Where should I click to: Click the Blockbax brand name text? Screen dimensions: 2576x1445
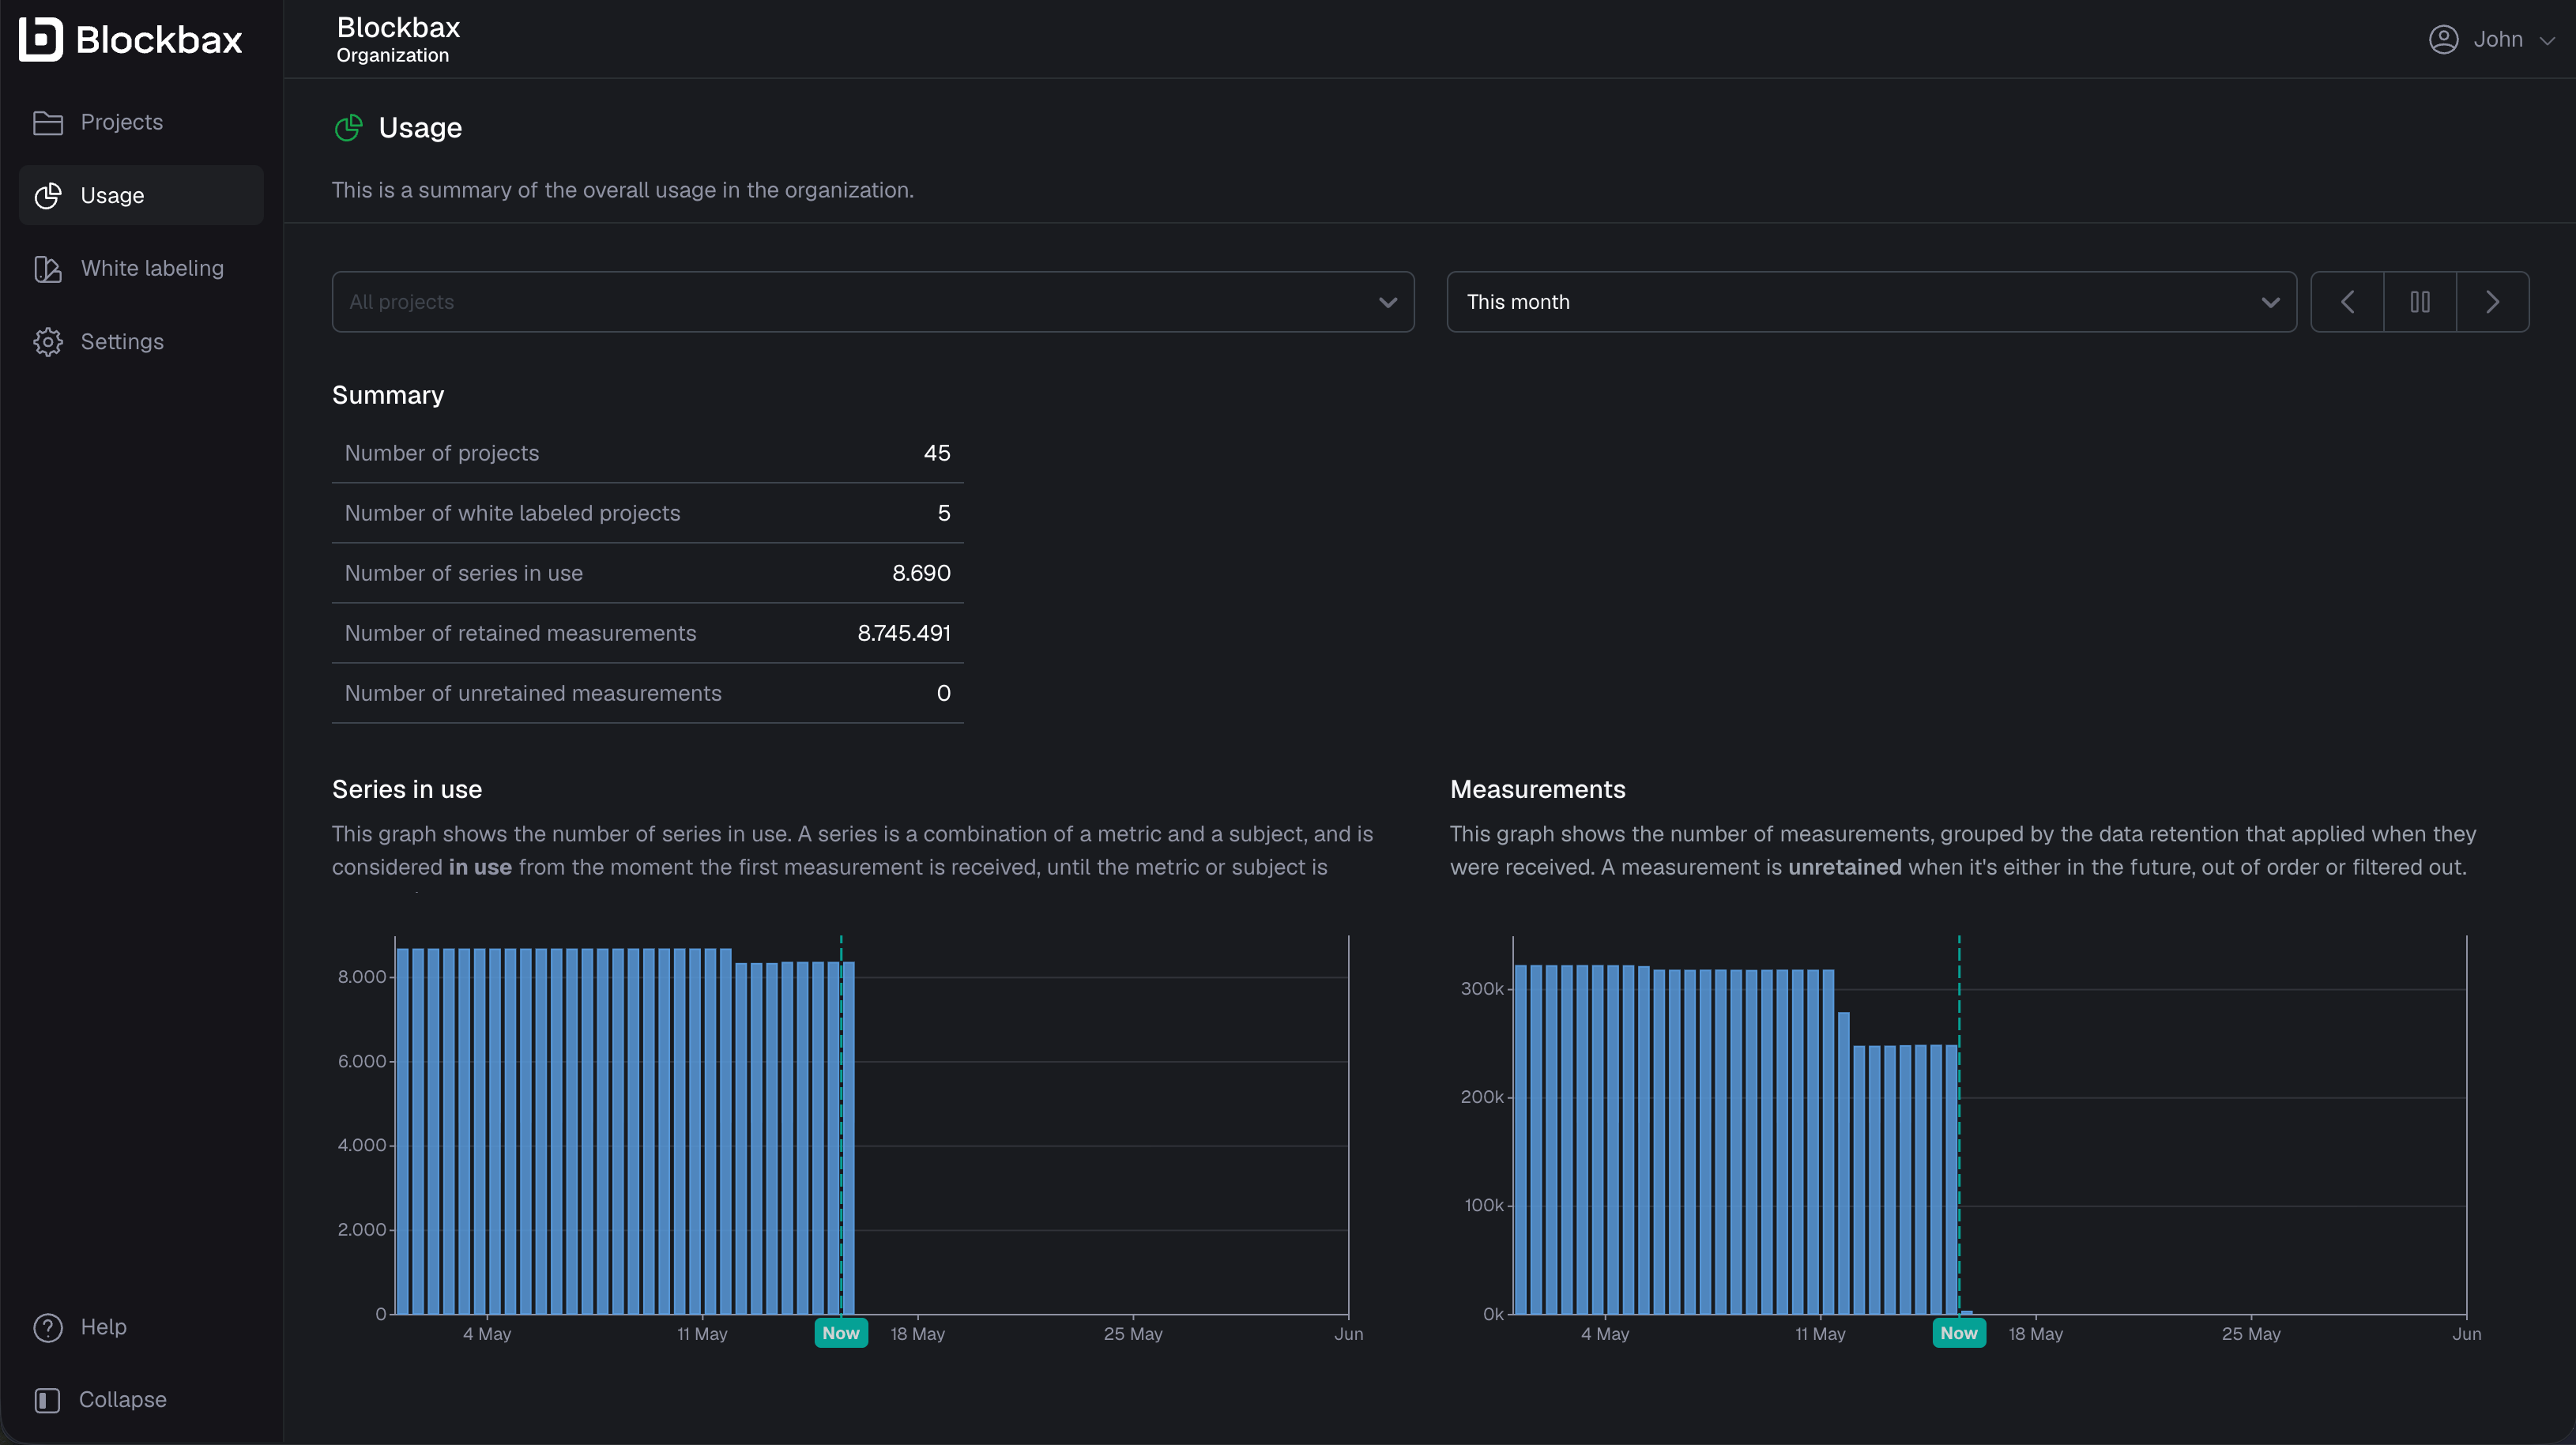pos(159,40)
